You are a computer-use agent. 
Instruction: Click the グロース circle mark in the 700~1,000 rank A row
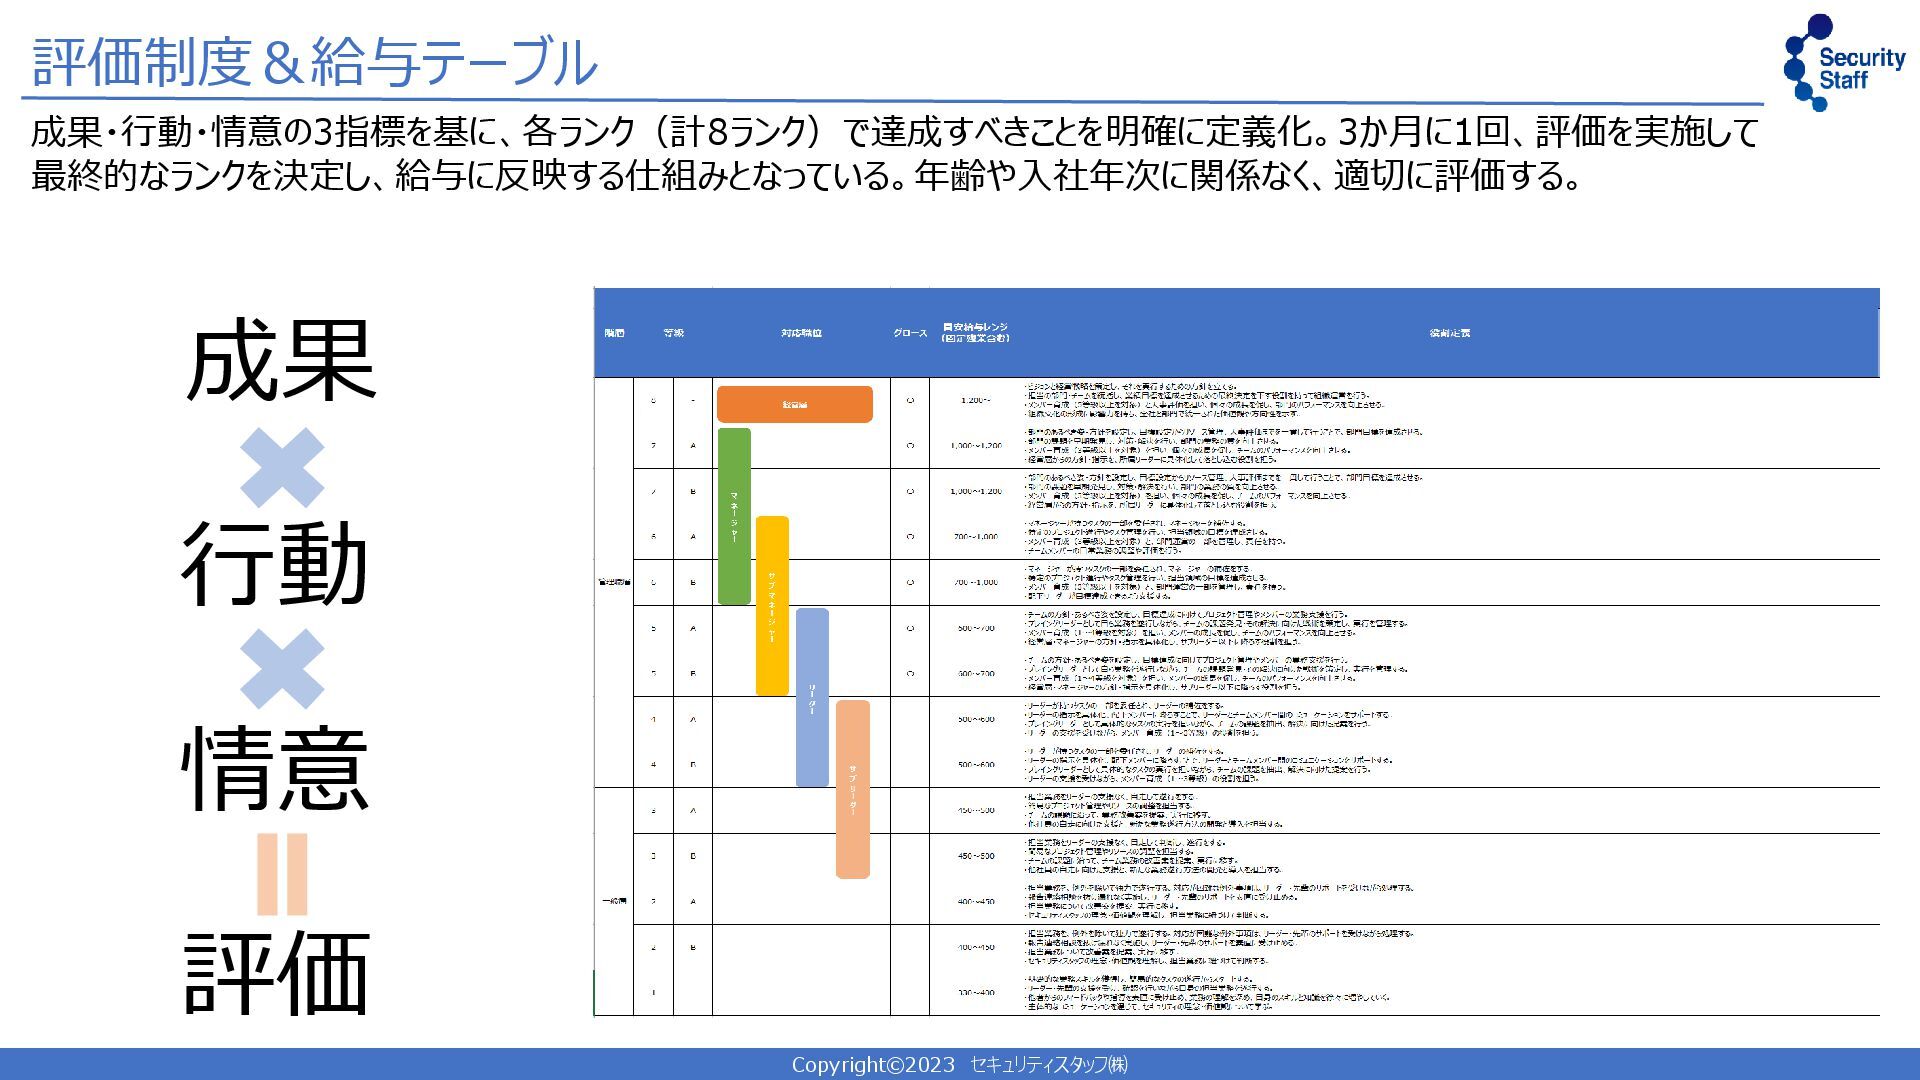click(910, 537)
